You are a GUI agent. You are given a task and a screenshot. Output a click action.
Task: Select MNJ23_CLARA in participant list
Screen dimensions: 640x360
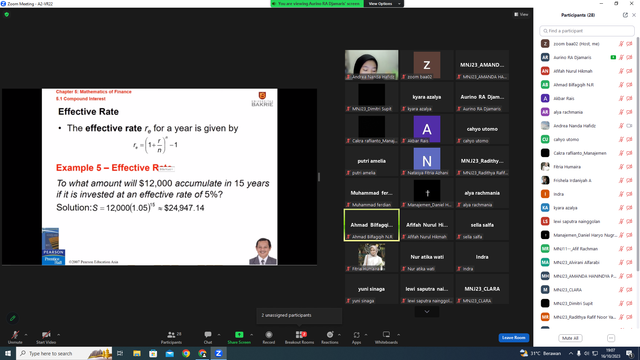coord(587,290)
